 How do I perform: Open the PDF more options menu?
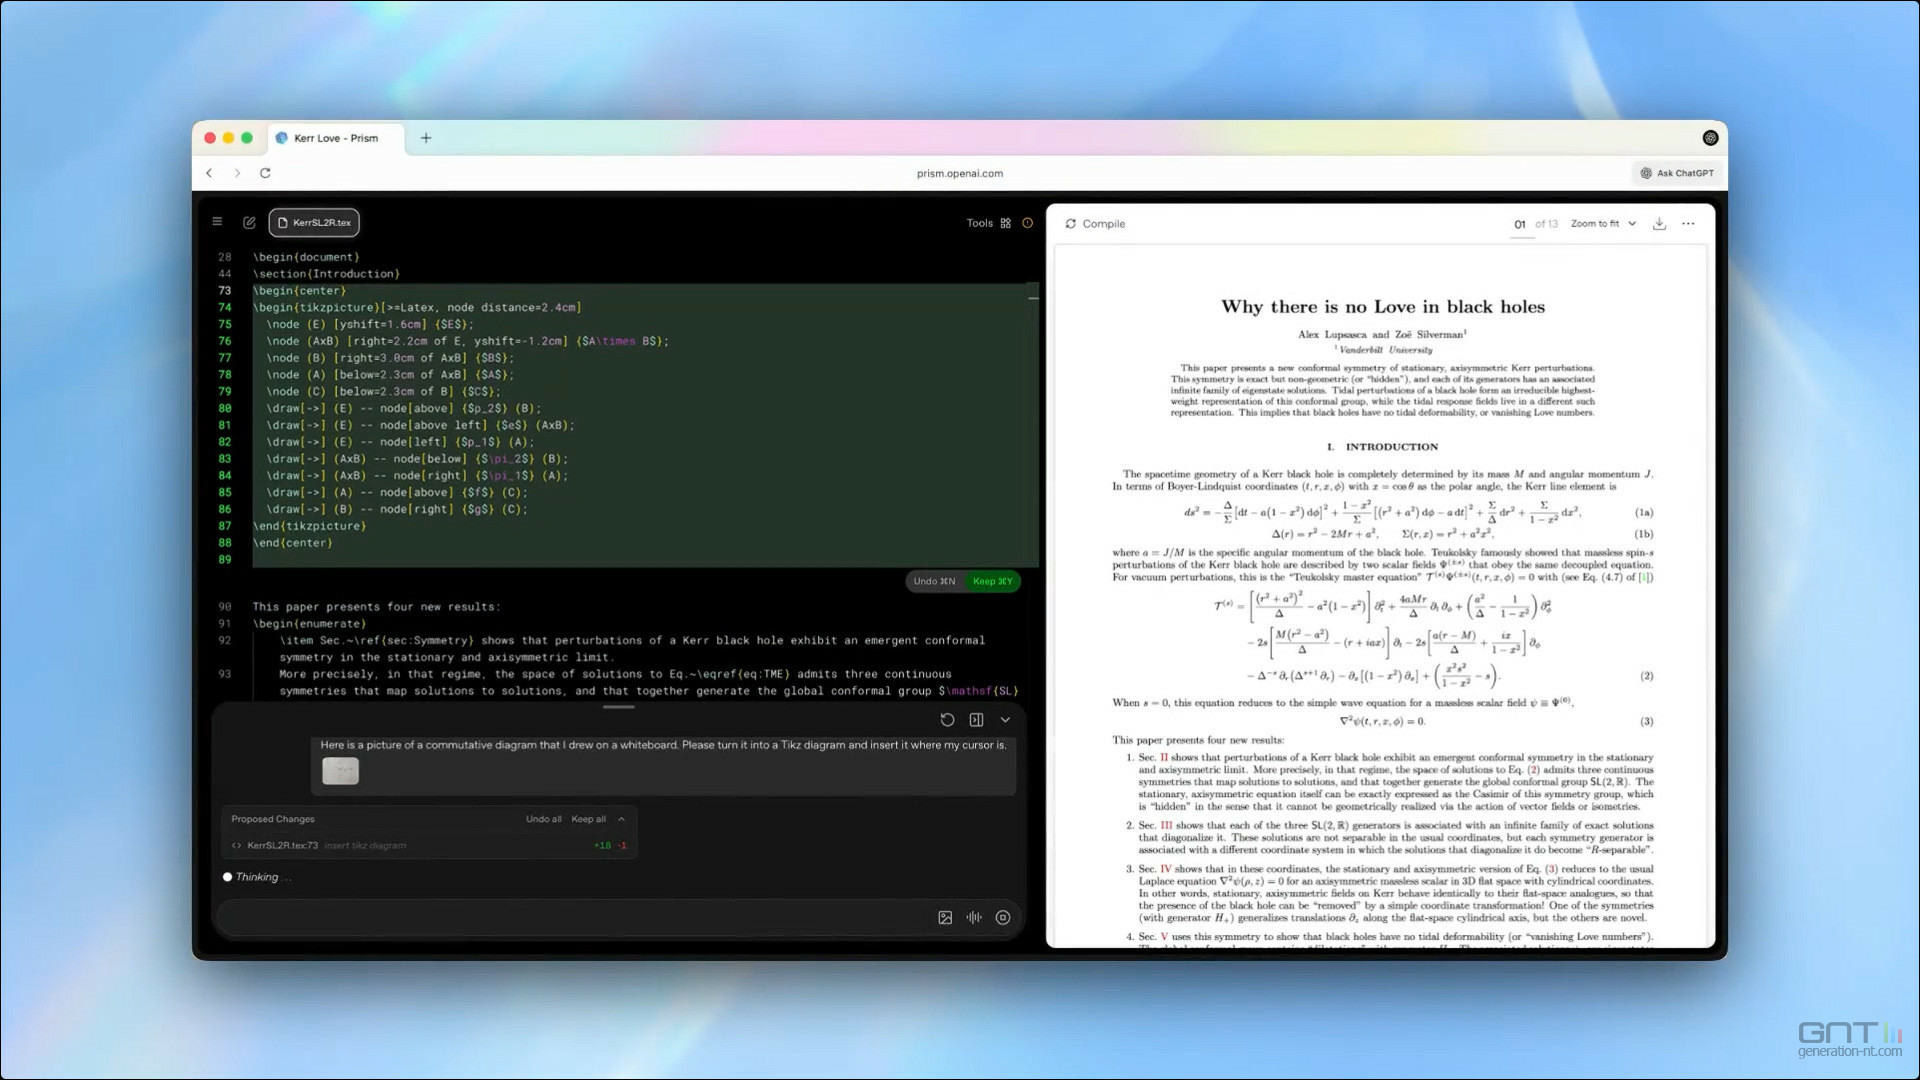click(1688, 224)
